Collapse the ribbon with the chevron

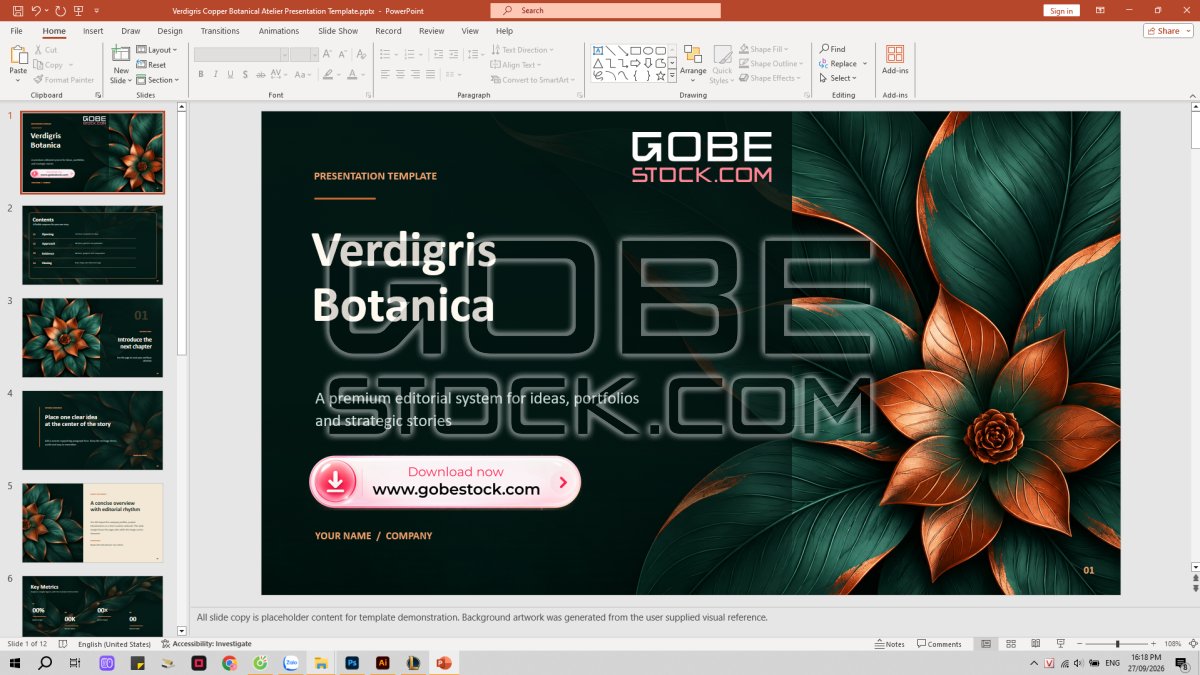coord(1191,95)
